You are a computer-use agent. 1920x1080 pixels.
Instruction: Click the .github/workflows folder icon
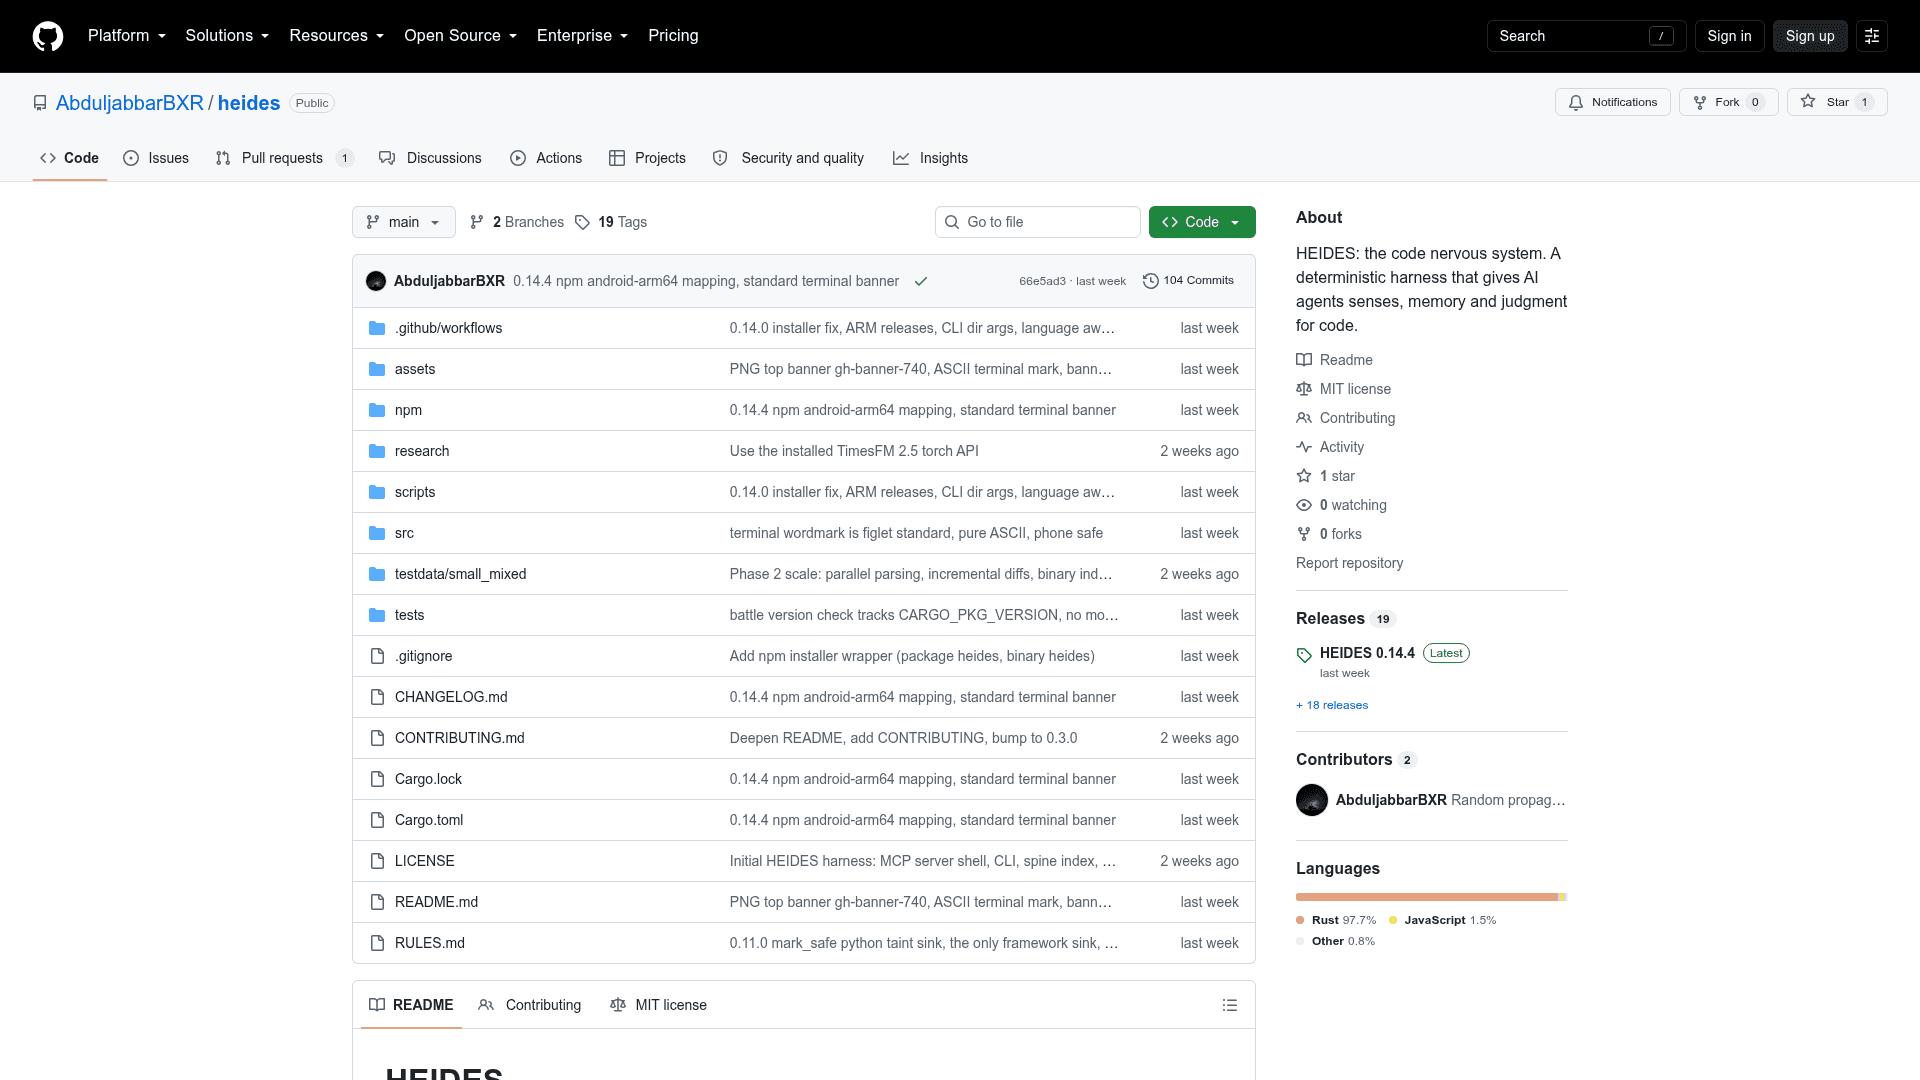click(x=377, y=328)
